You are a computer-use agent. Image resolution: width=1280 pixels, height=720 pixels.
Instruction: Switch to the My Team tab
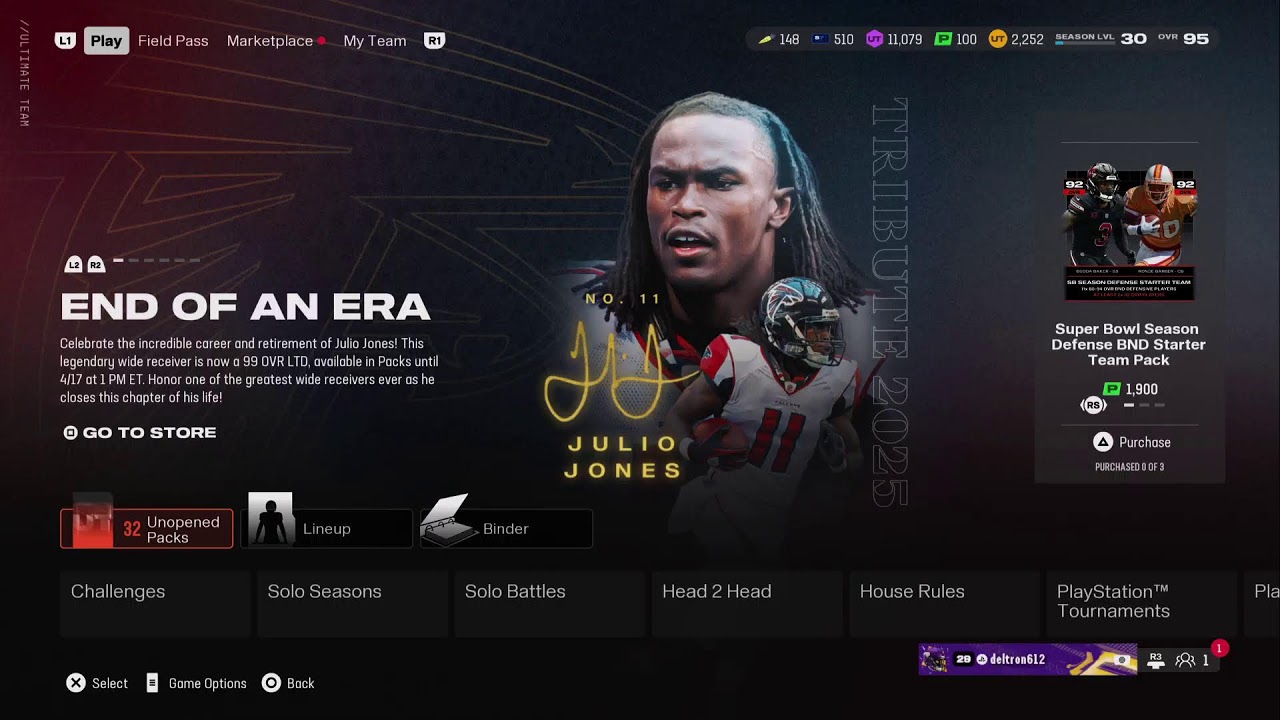[x=375, y=41]
